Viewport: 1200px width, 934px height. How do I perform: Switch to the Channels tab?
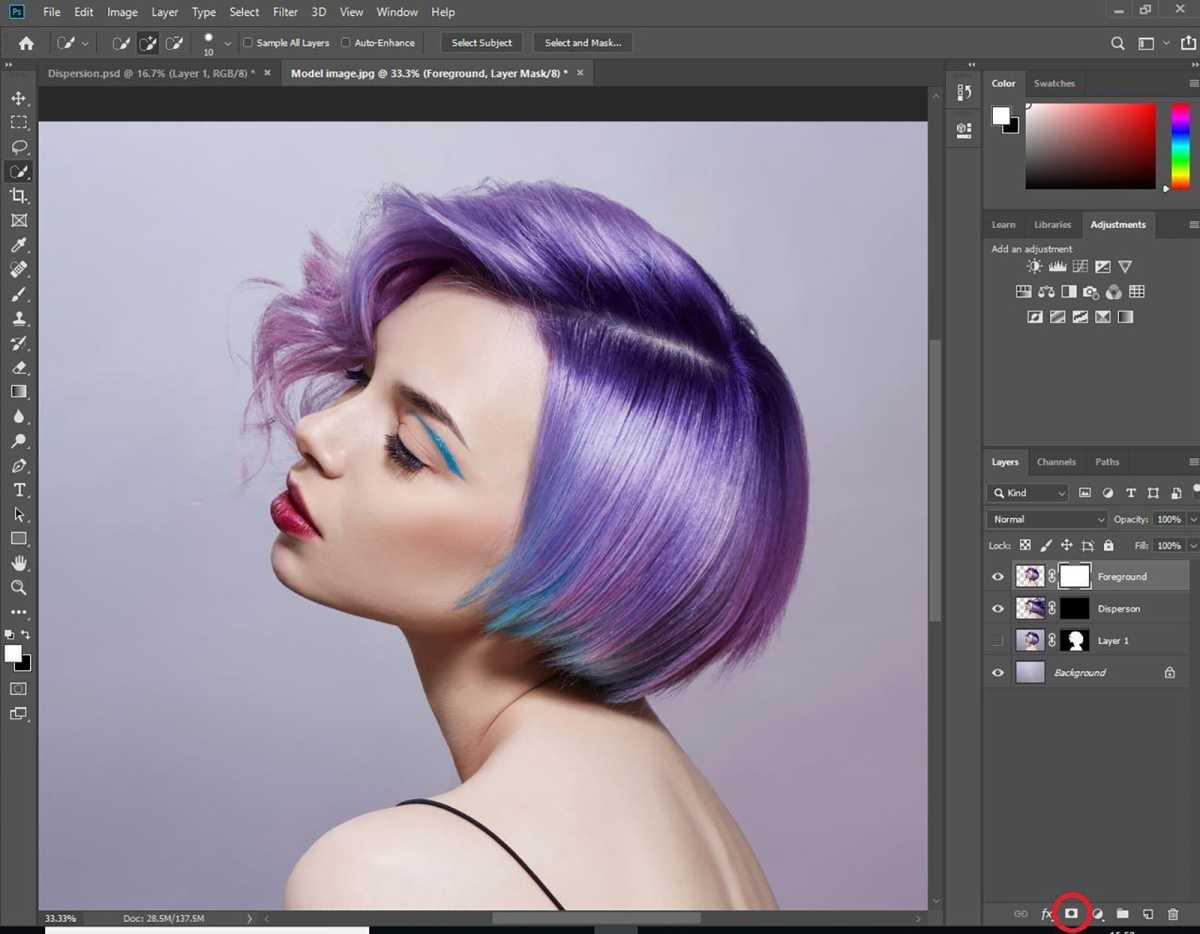coord(1056,461)
